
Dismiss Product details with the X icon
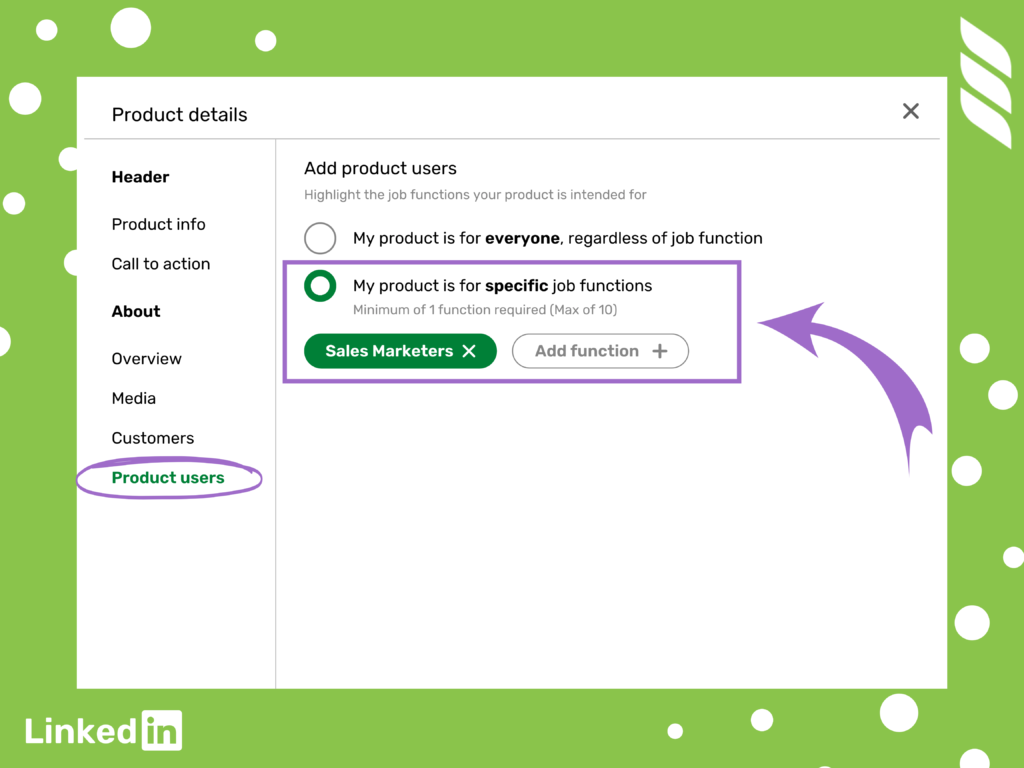pos(910,111)
